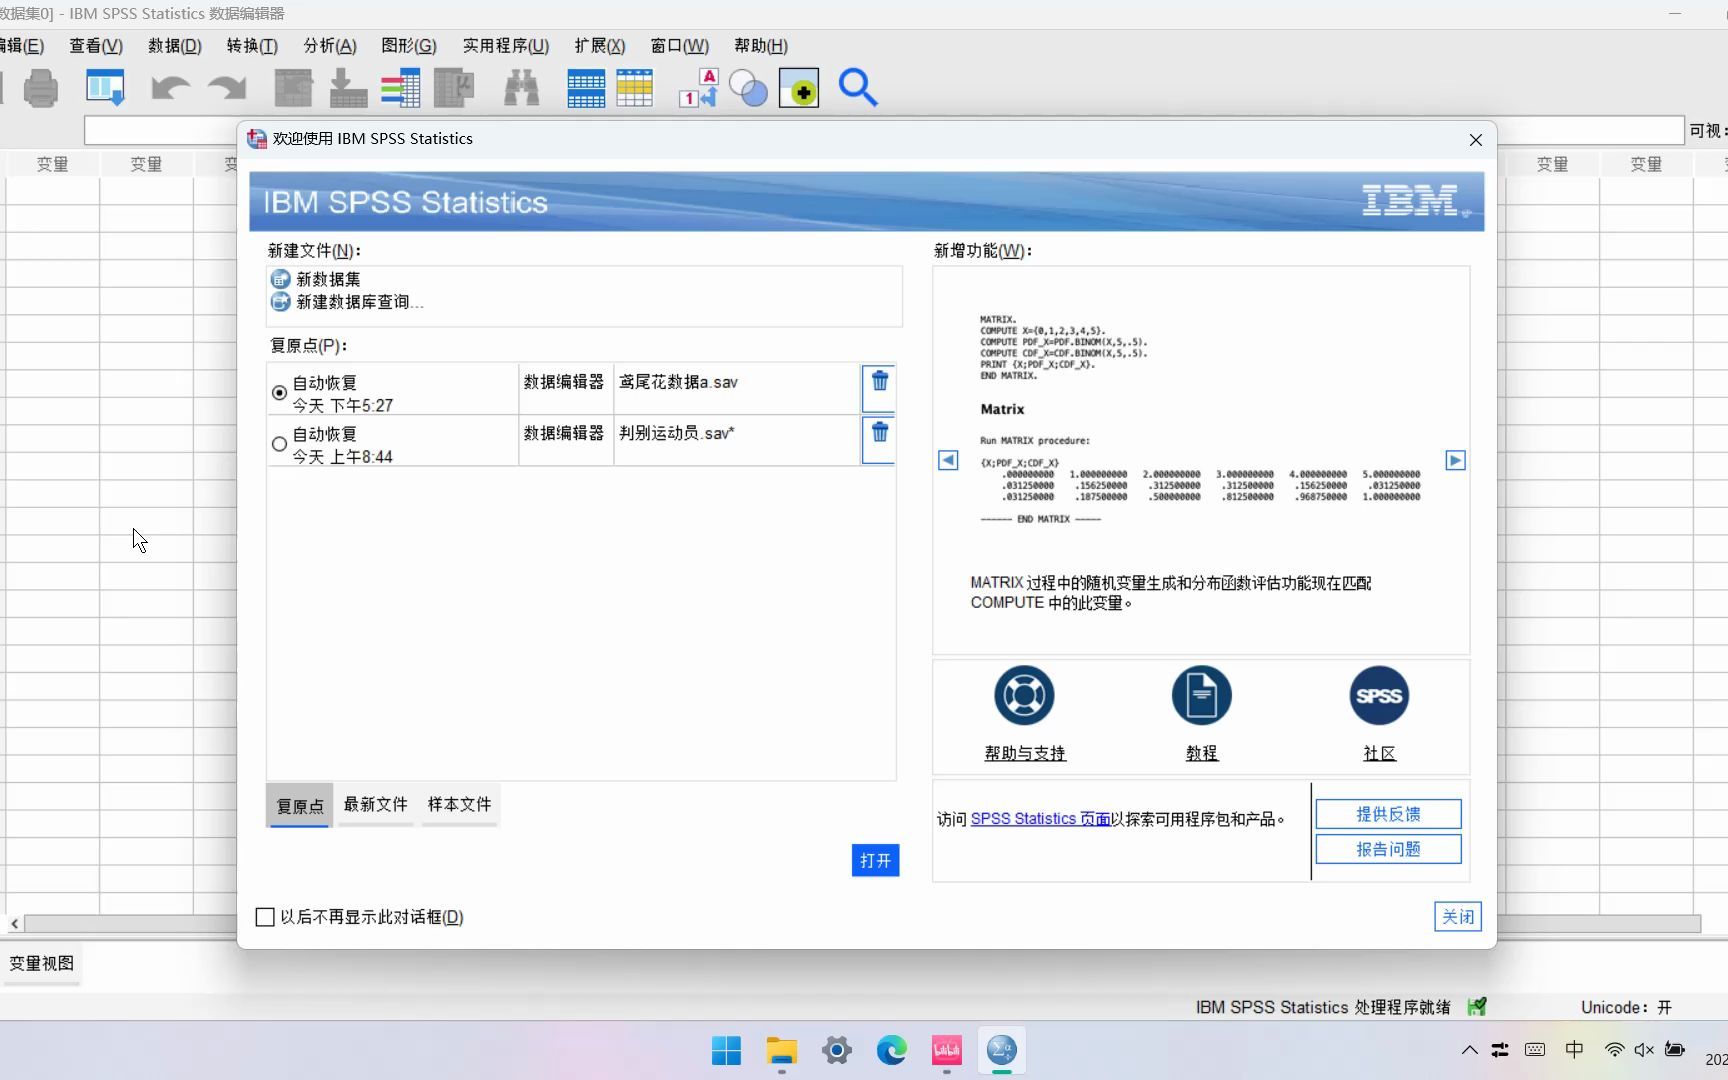Click the Use variable sets circles icon
This screenshot has height=1080, width=1728.
(748, 89)
